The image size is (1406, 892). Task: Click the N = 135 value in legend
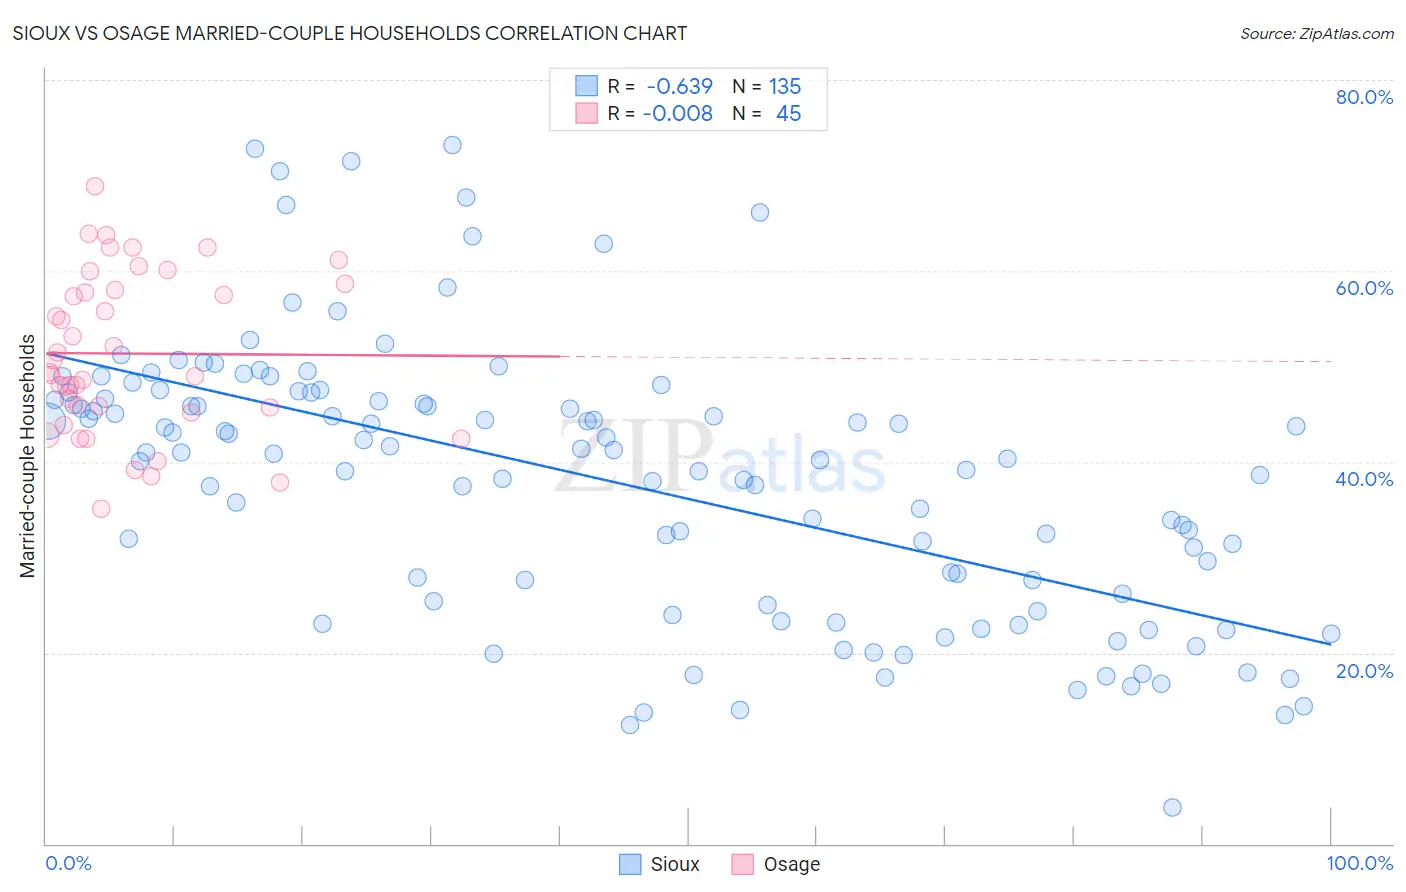click(767, 86)
